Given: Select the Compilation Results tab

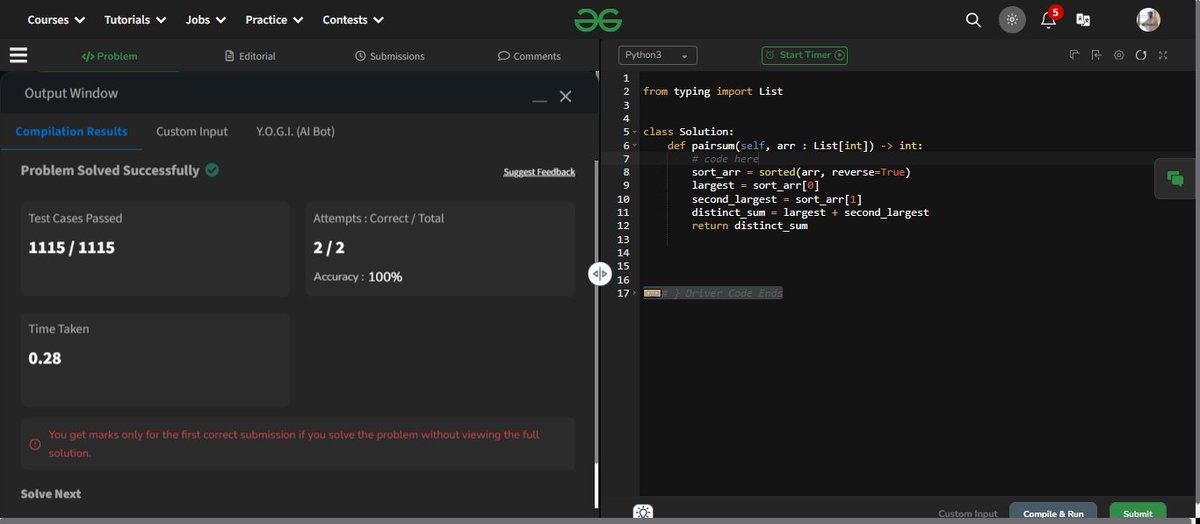Looking at the screenshot, I should click(x=71, y=131).
